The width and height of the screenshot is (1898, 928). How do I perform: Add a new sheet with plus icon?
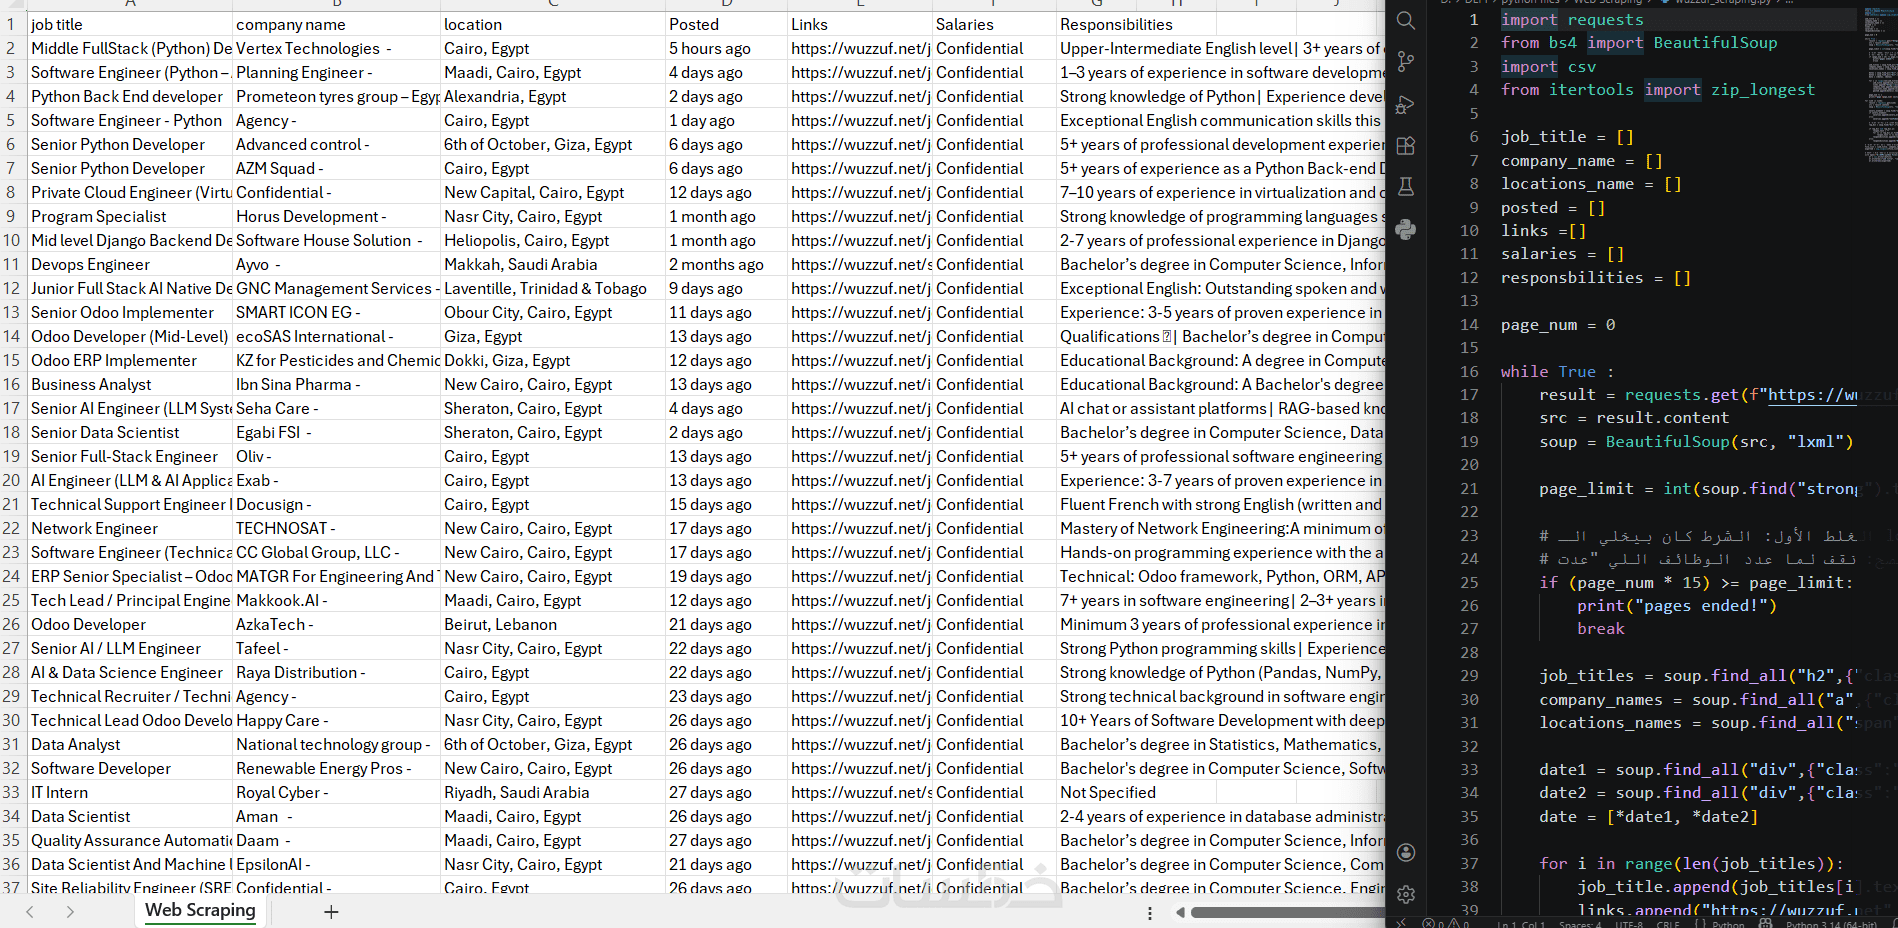tap(331, 912)
